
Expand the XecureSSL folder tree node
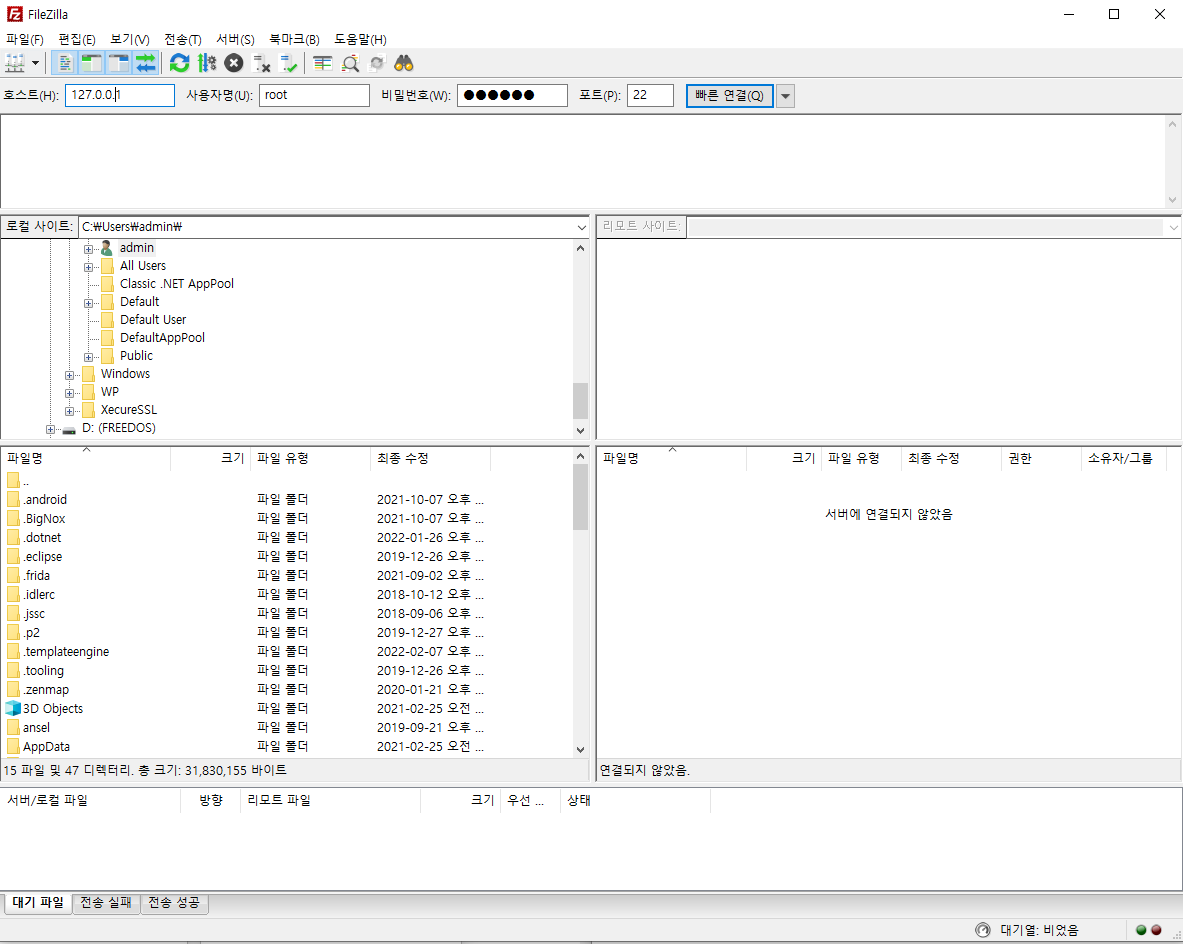69,411
